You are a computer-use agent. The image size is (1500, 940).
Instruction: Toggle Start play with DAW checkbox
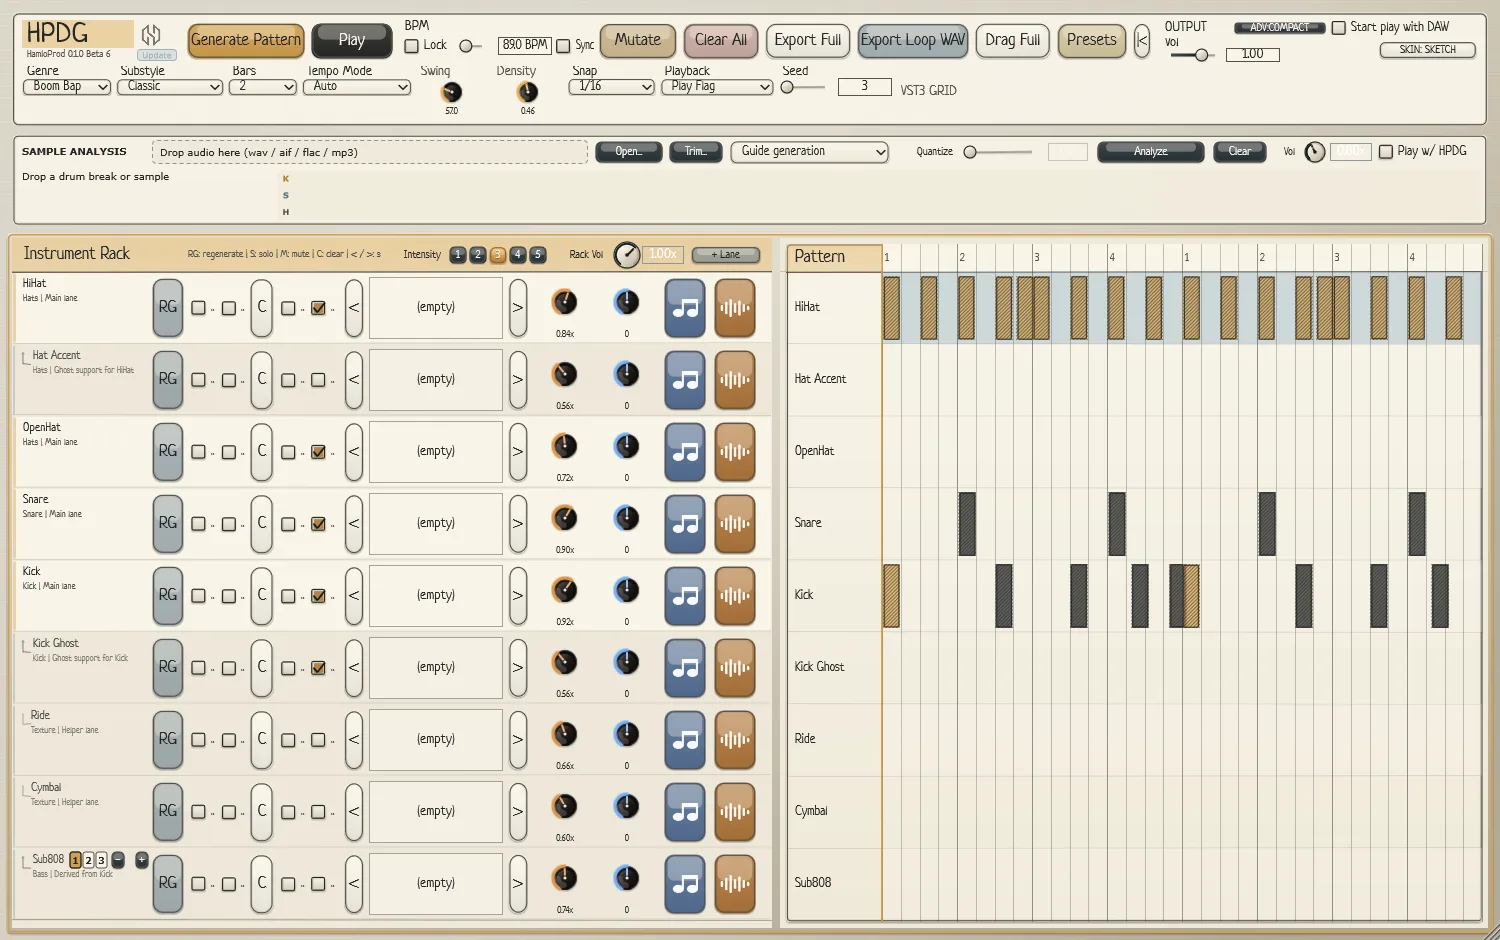1338,28
